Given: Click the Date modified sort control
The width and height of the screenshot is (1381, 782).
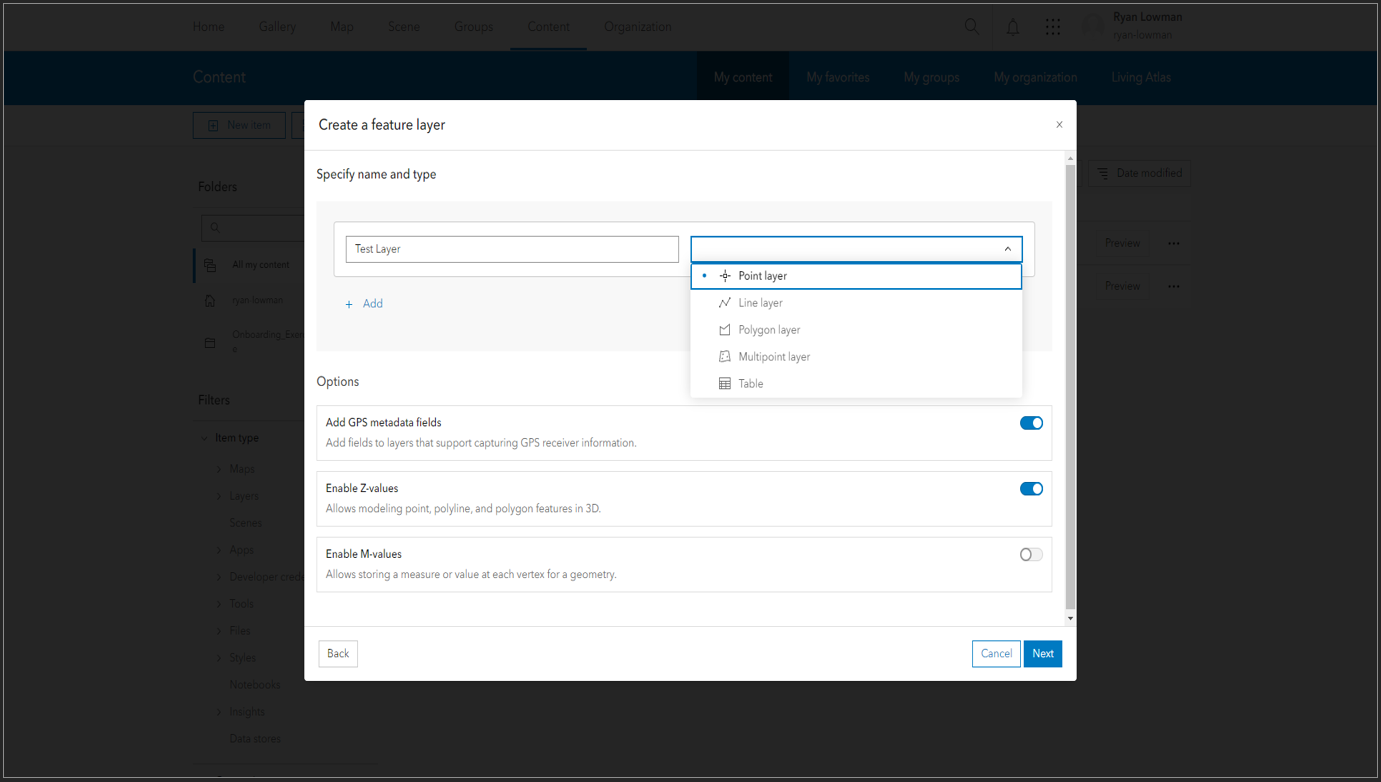Looking at the screenshot, I should pyautogui.click(x=1139, y=172).
